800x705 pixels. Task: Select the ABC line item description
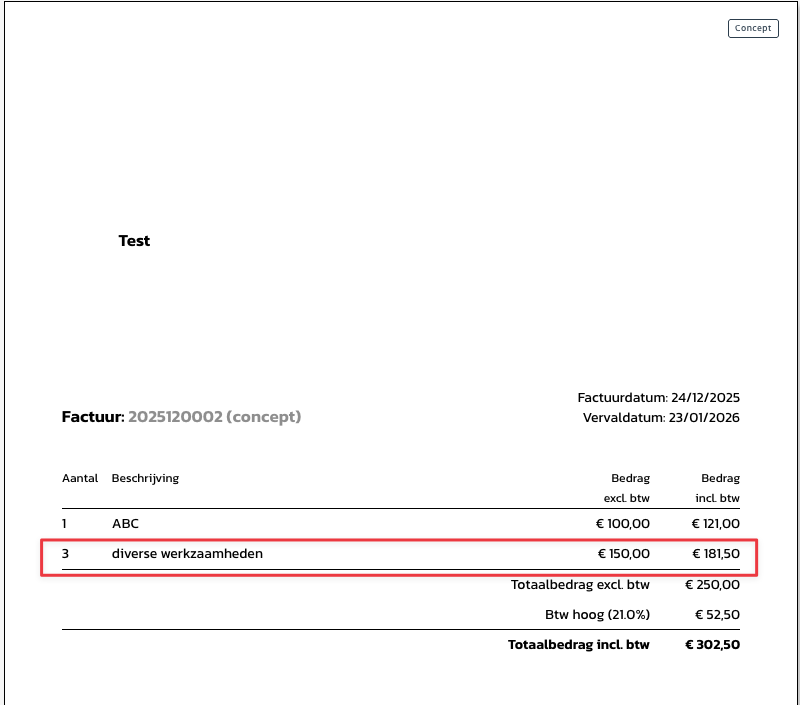click(125, 523)
